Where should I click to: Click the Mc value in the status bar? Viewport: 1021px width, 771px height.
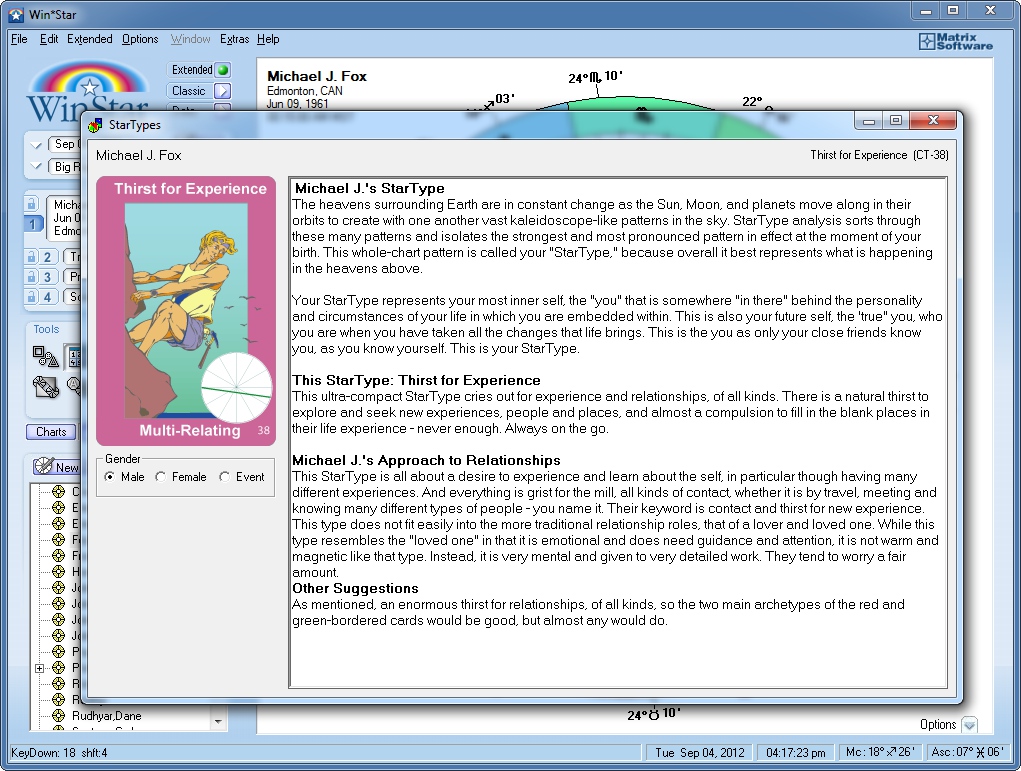click(x=880, y=752)
